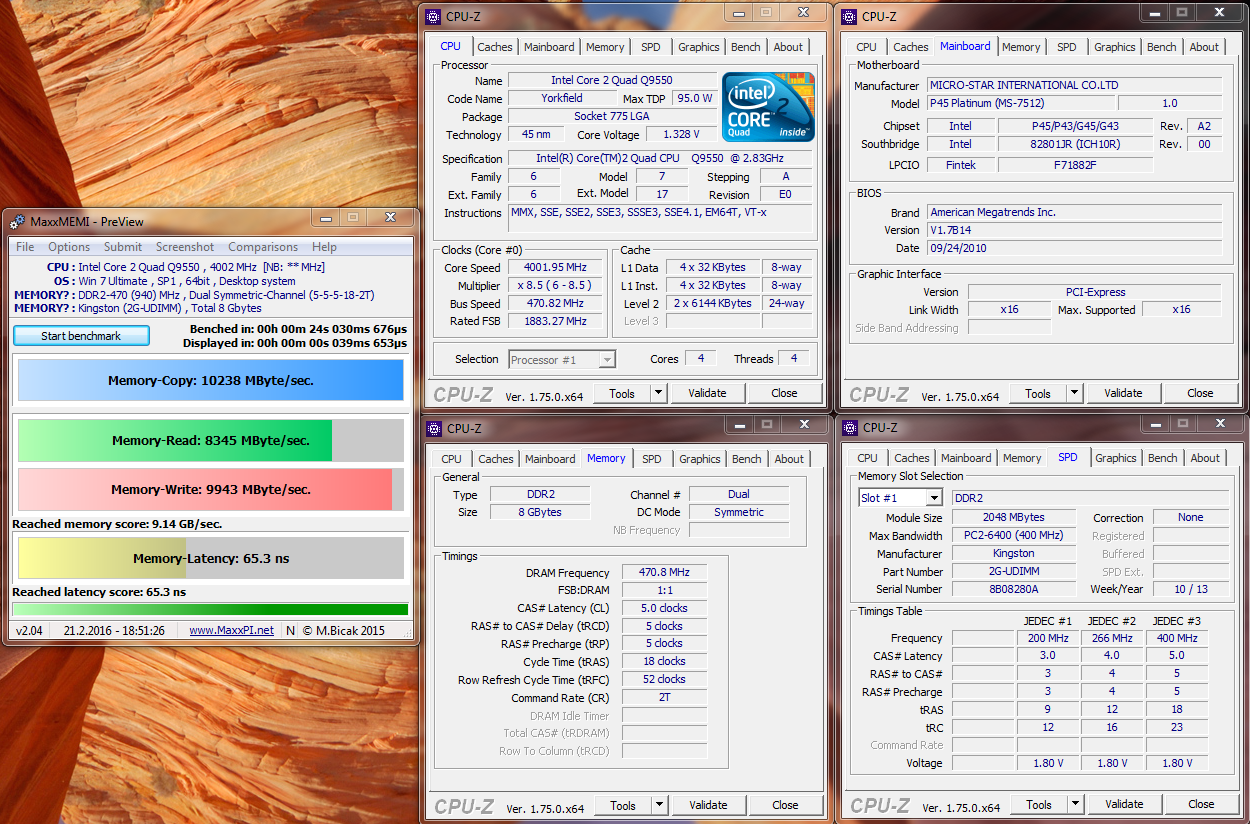
Task: Open the Submit menu in MaxxMEMI
Action: (123, 247)
